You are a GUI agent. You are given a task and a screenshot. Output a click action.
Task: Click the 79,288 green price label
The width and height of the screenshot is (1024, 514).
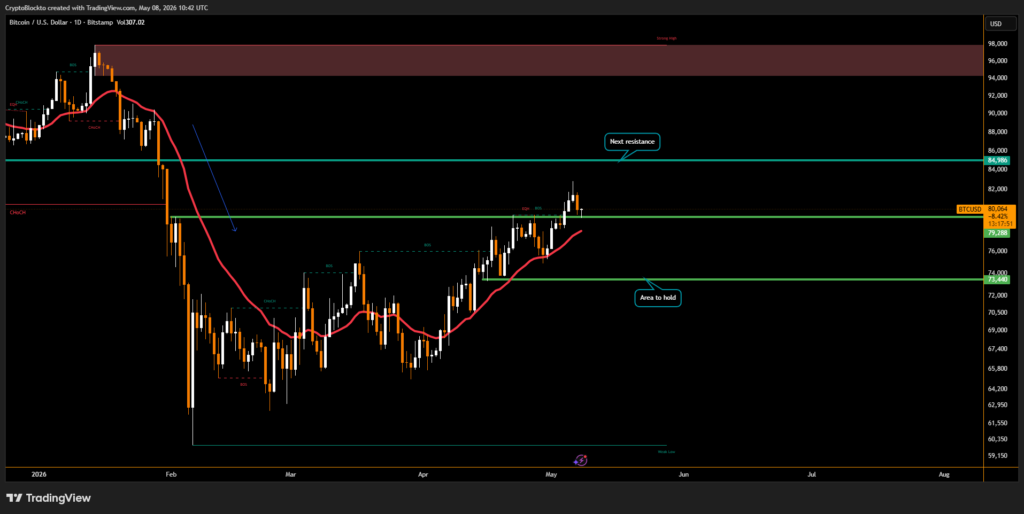pos(996,233)
